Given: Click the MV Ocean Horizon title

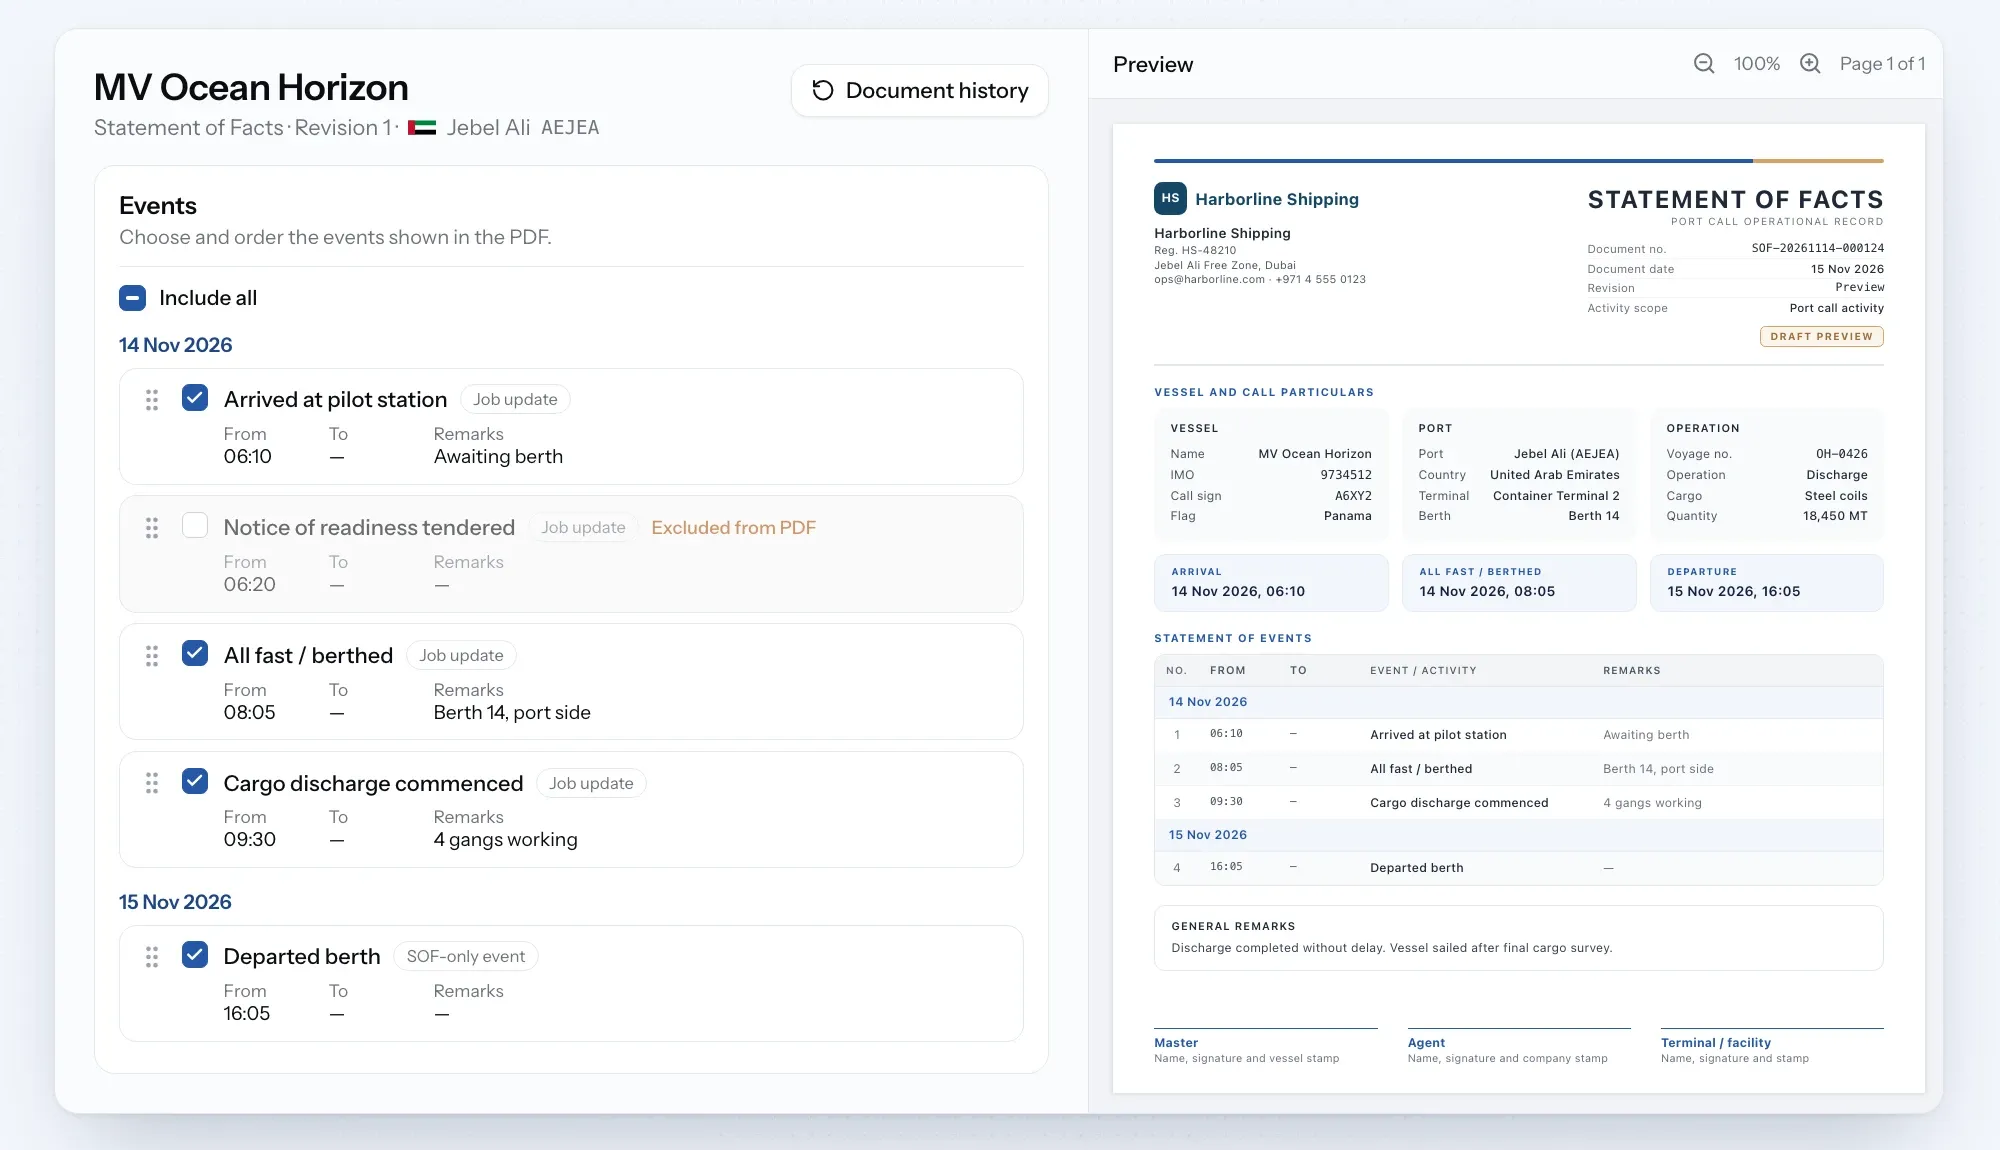Looking at the screenshot, I should tap(251, 87).
